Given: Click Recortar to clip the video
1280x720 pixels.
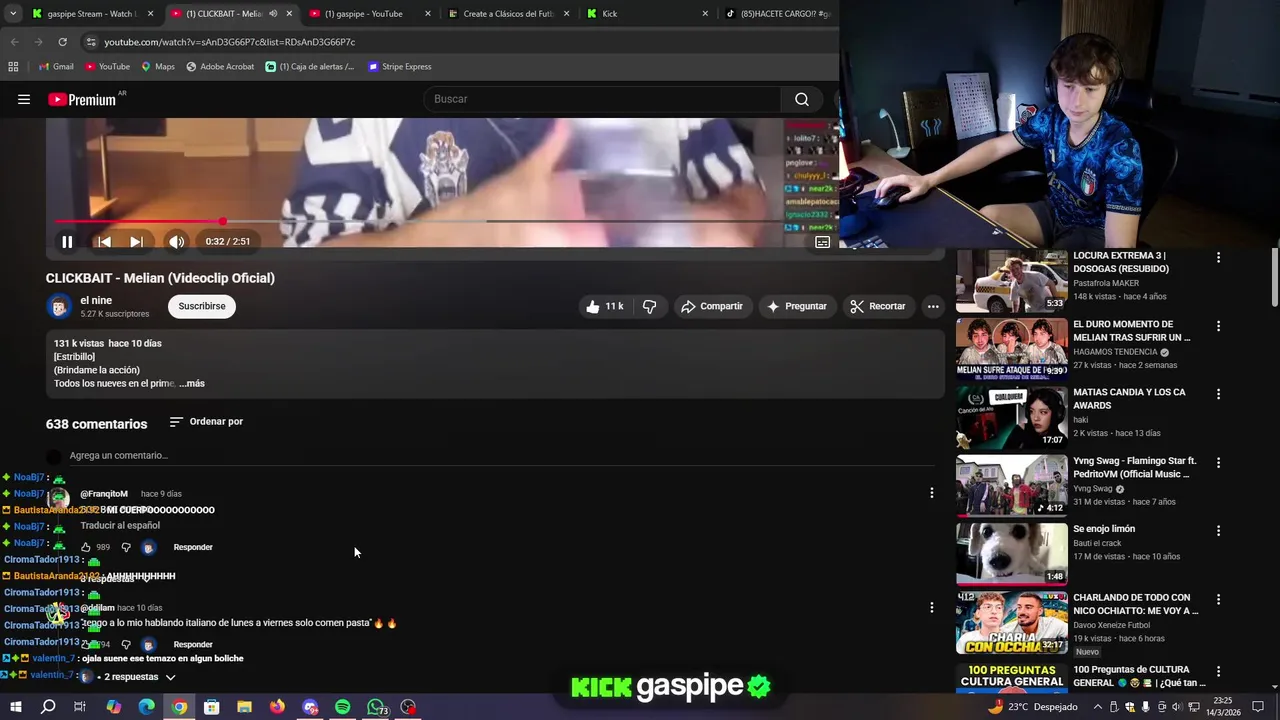Looking at the screenshot, I should pos(878,306).
